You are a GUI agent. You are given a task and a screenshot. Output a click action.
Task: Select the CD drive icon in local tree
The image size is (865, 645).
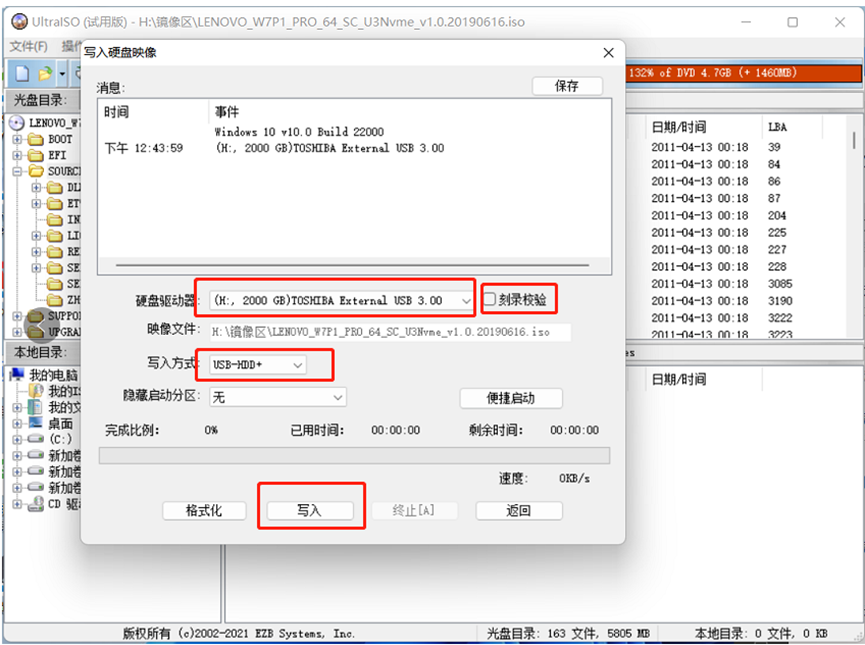pos(36,503)
